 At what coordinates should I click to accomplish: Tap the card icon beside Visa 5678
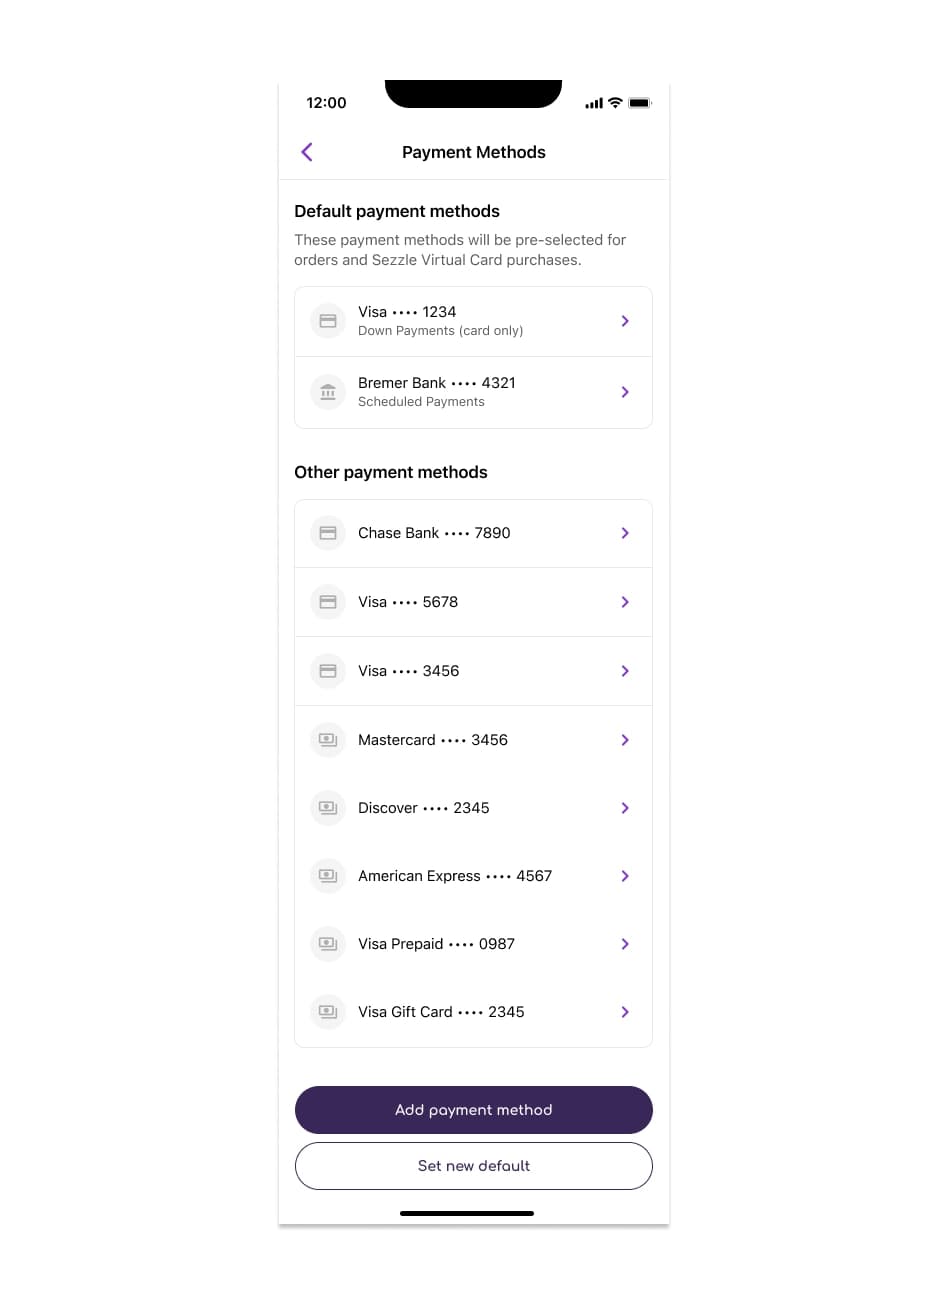(x=327, y=602)
